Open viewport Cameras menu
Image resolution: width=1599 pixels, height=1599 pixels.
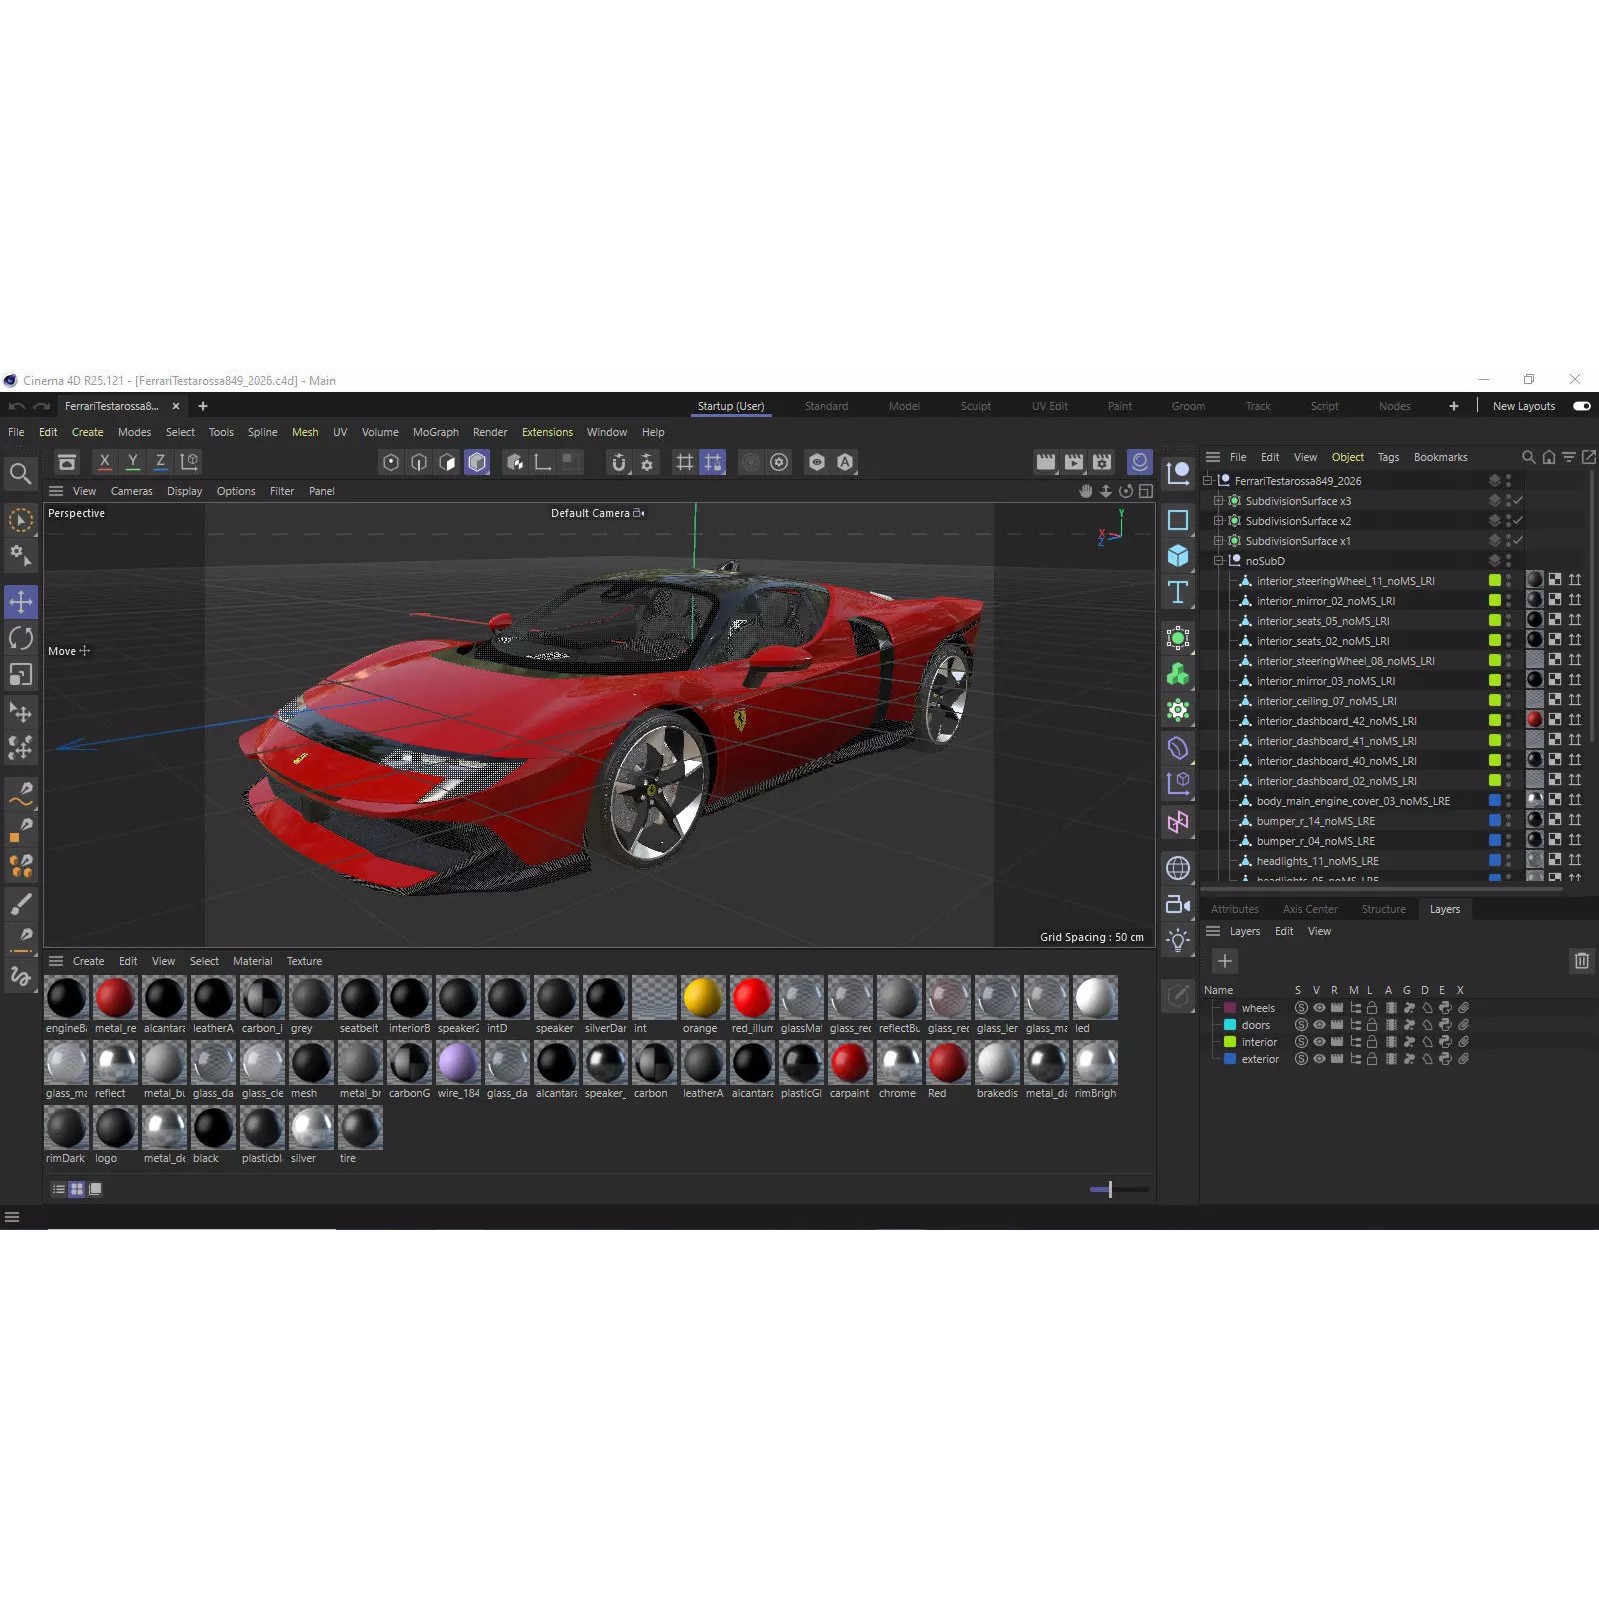(x=132, y=491)
